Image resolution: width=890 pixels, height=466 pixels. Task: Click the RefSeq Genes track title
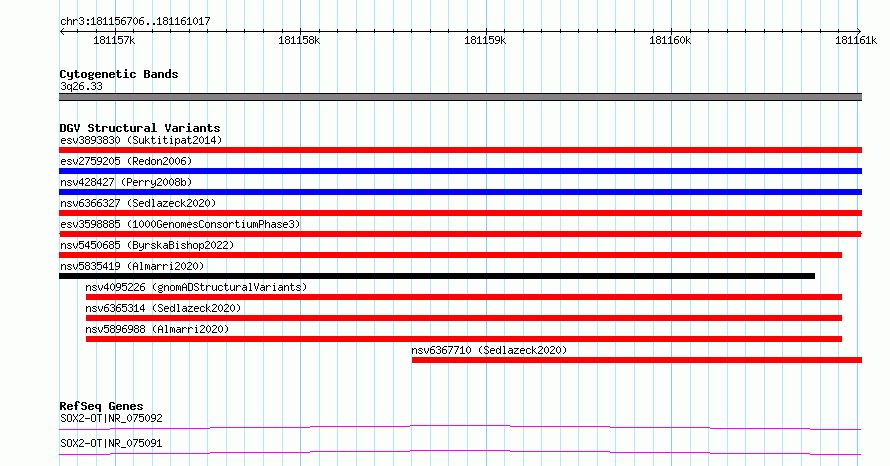[x=102, y=406]
